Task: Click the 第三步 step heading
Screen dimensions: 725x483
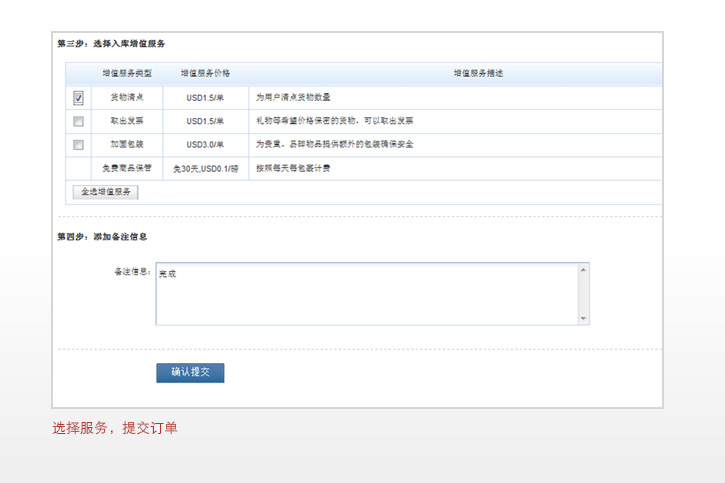Action: [x=111, y=44]
